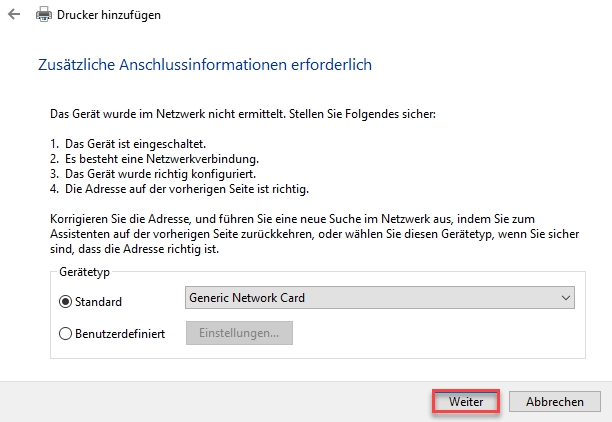
Task: Select the Standard radio button
Action: tap(66, 301)
